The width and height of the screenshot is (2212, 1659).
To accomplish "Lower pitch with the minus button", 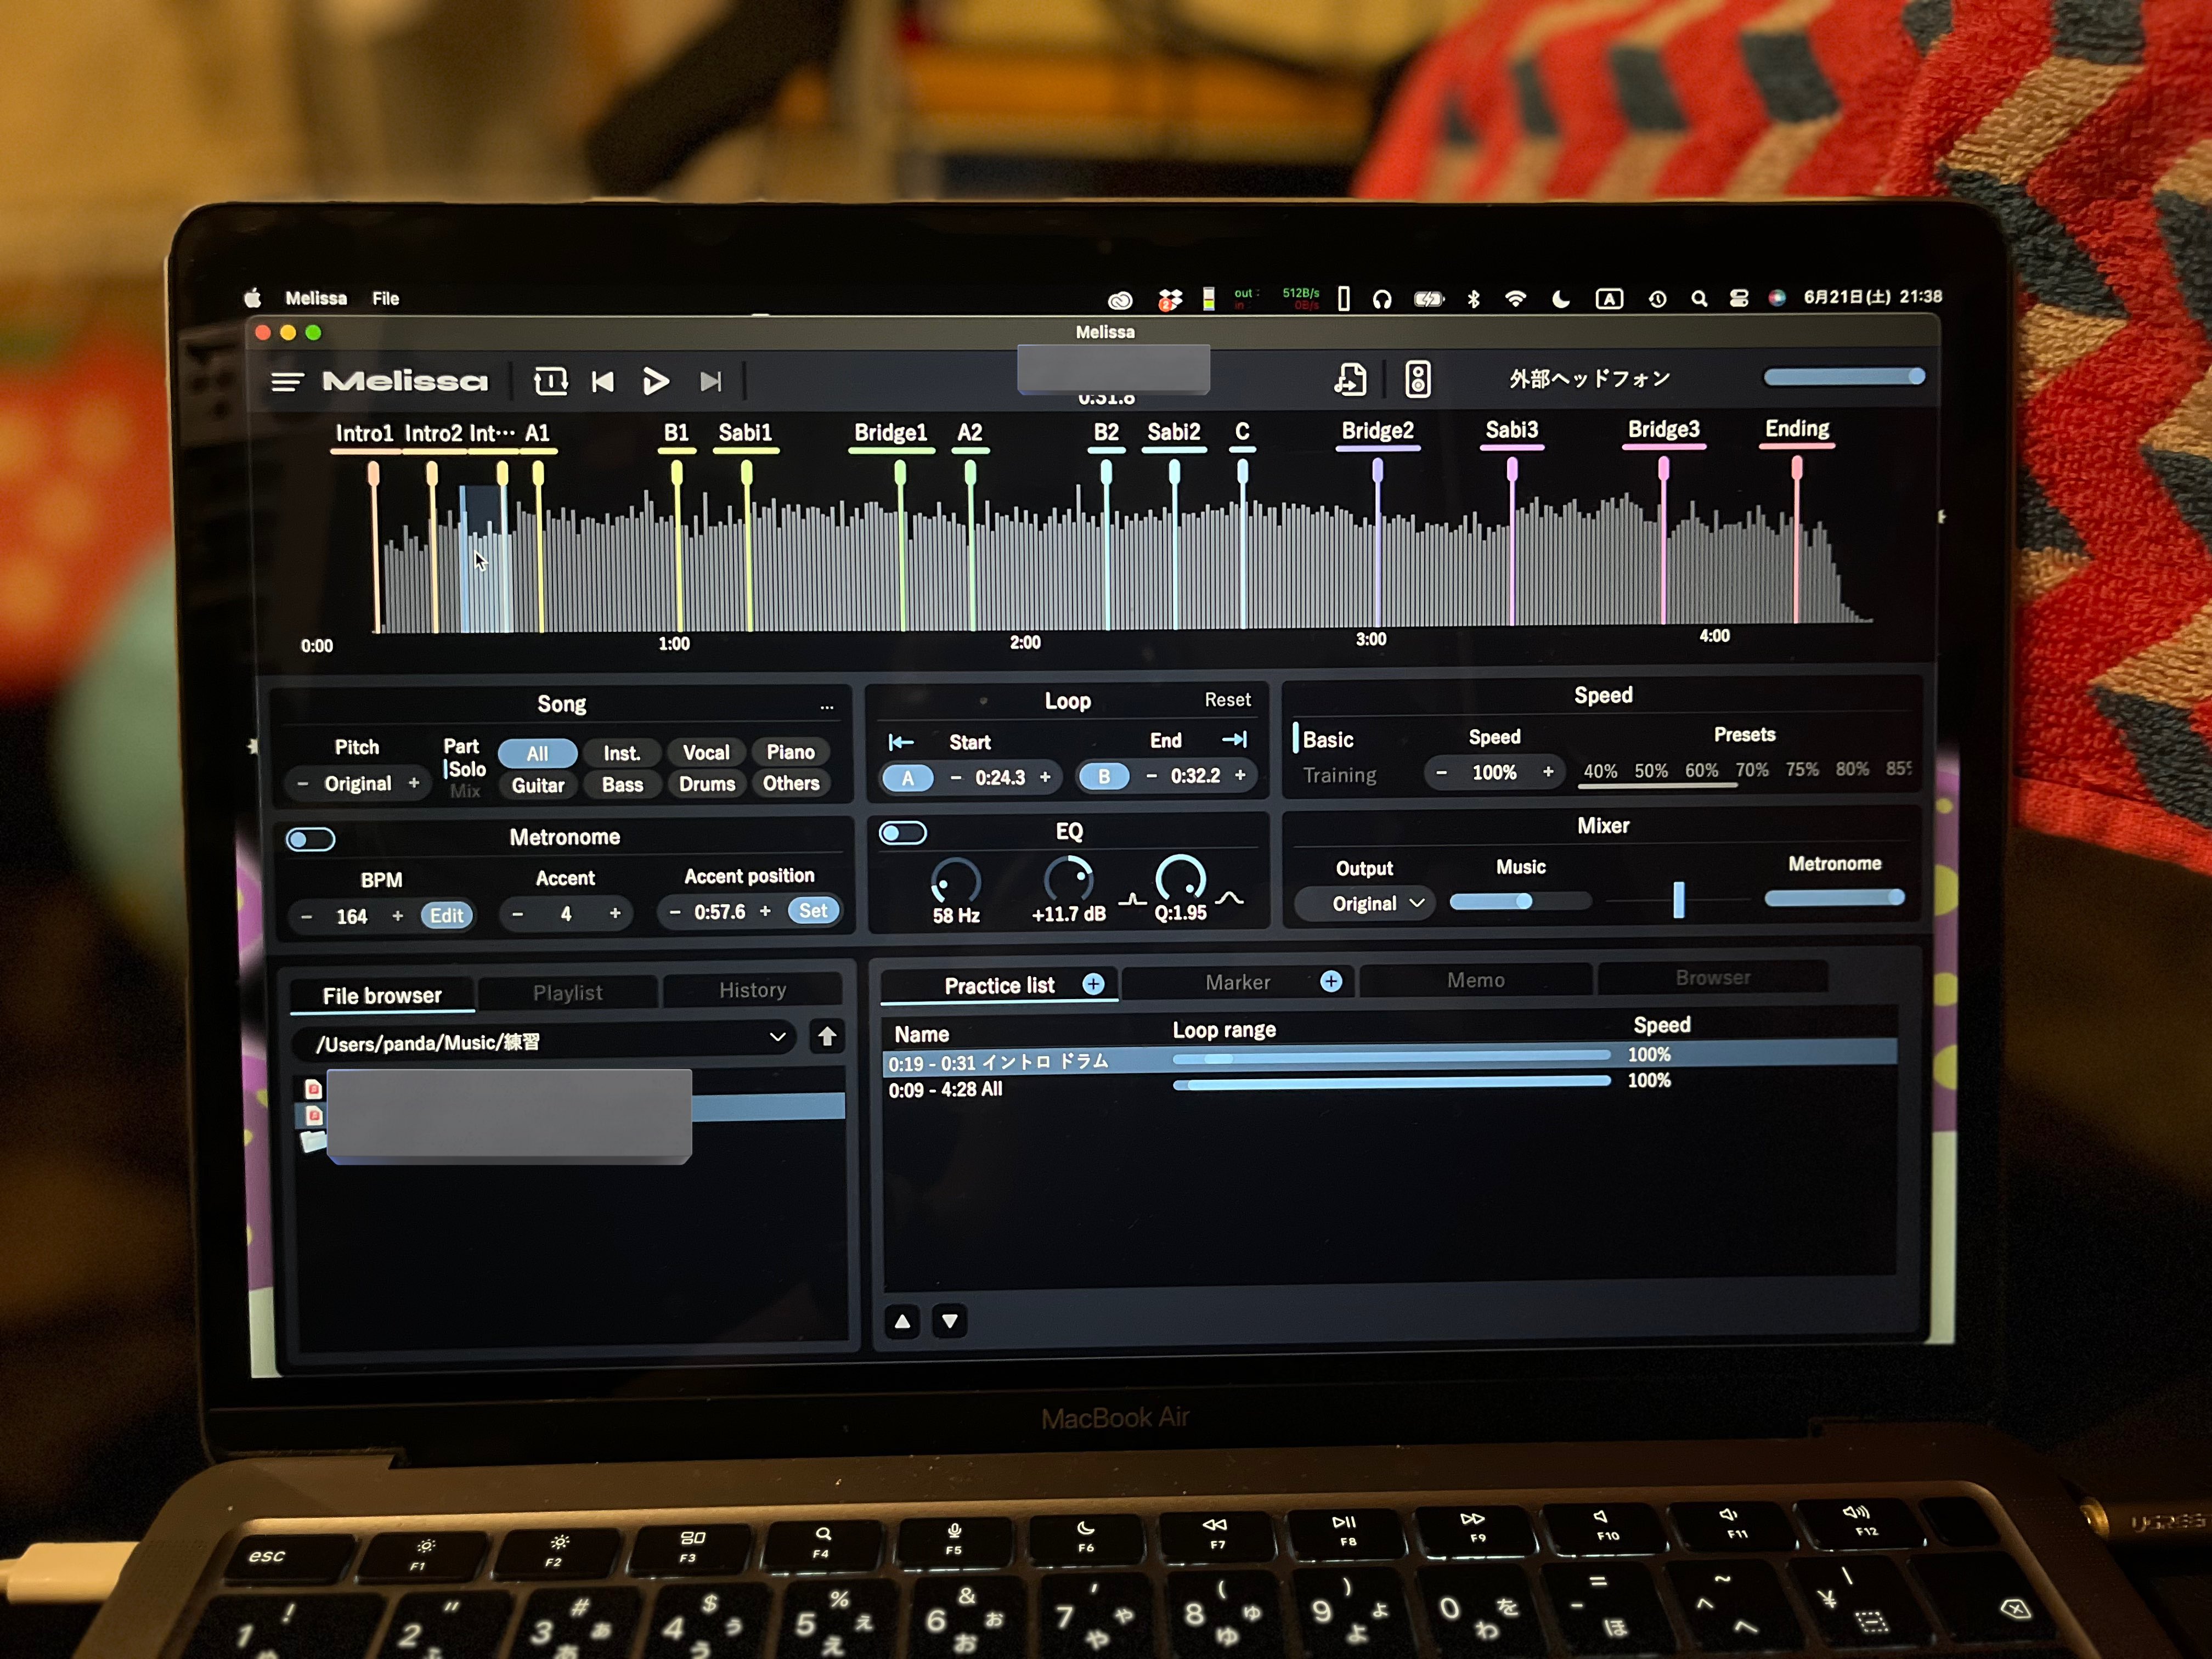I will click(x=303, y=784).
